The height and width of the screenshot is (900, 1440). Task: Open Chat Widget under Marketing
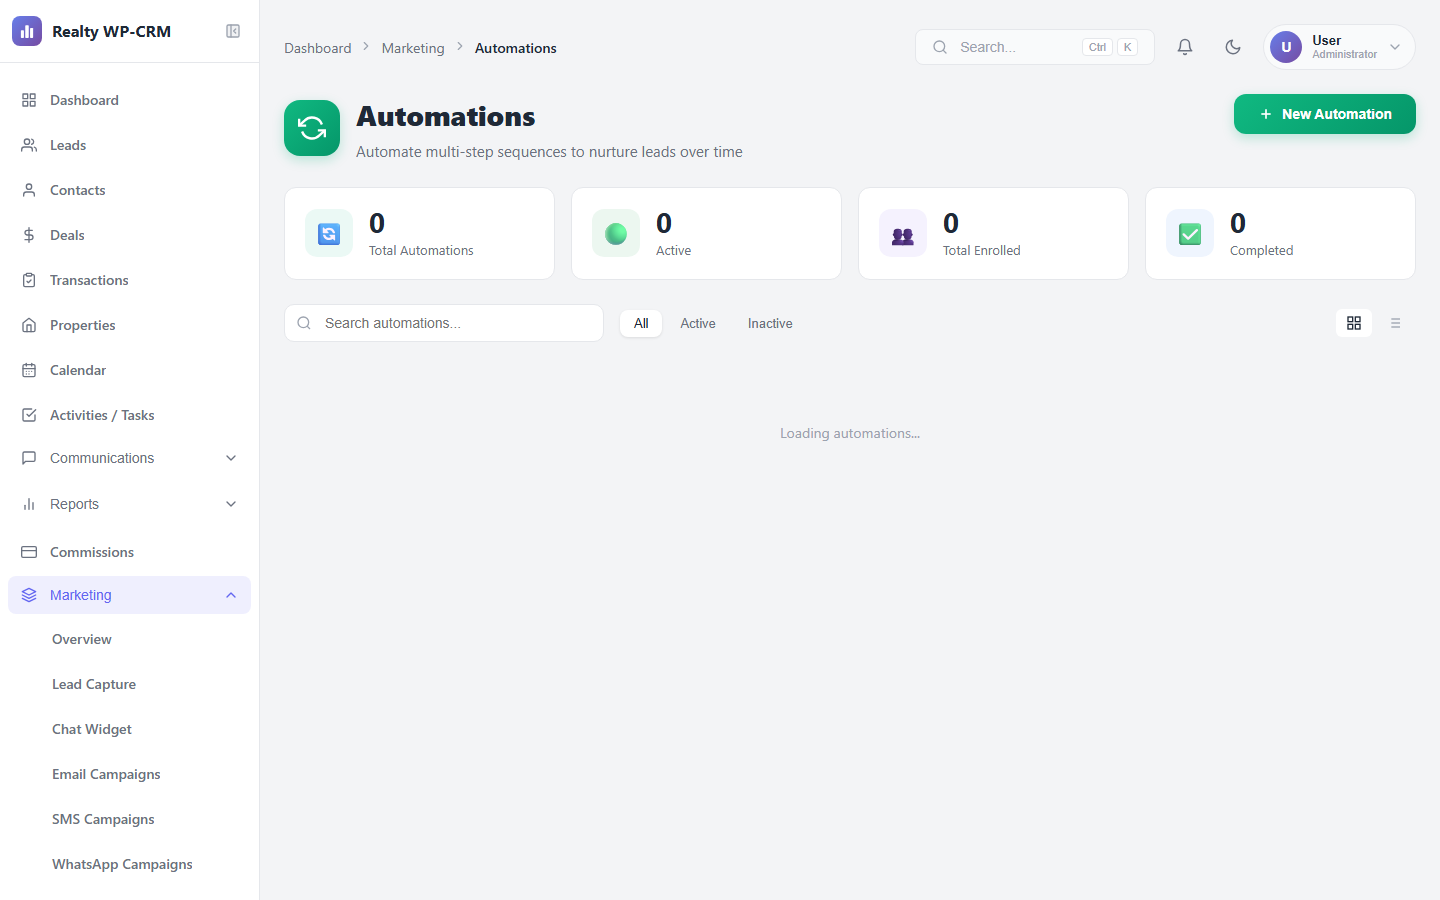pos(92,729)
